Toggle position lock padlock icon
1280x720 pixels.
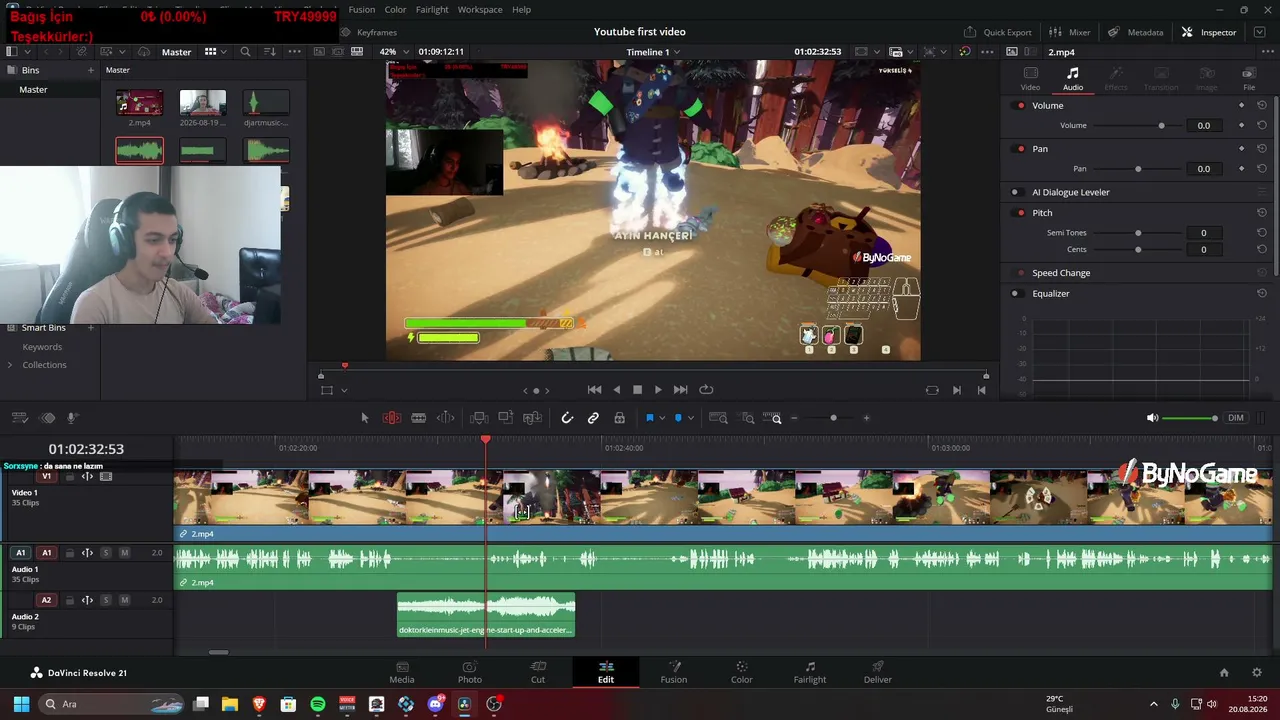pyautogui.click(x=620, y=418)
